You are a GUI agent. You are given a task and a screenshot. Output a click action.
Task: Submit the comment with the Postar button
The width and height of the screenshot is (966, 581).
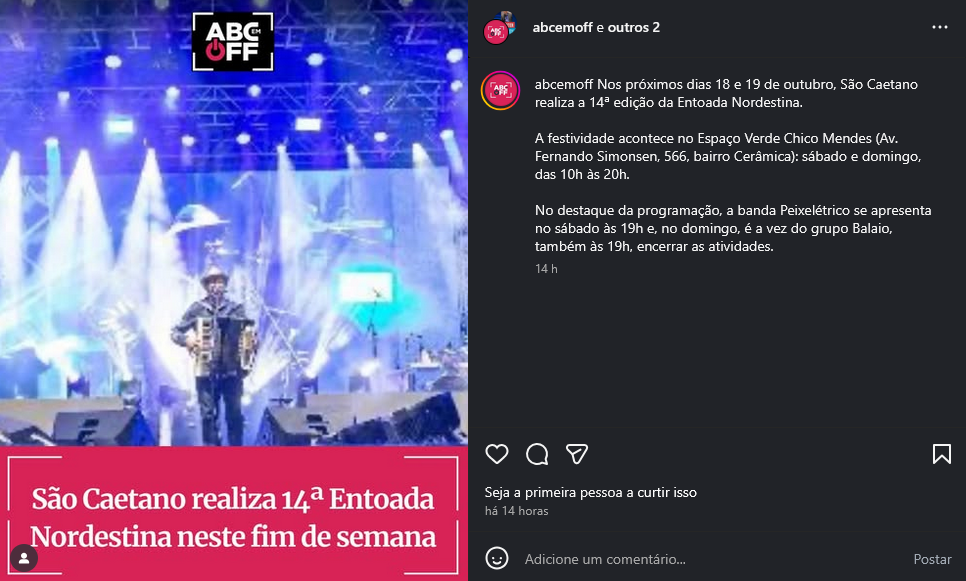tap(932, 559)
